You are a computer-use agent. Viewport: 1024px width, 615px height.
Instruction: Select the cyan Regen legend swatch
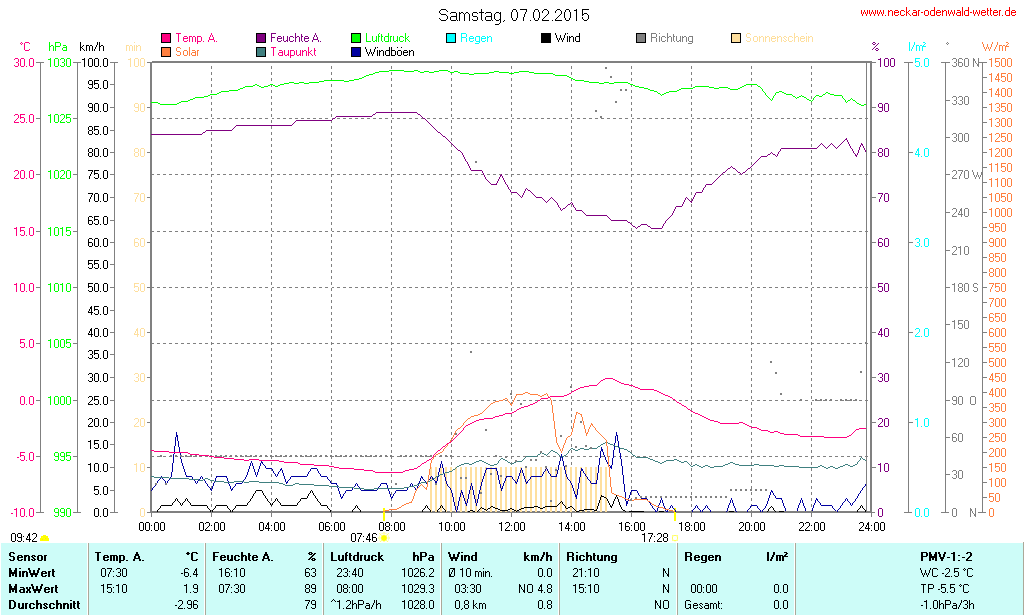(x=451, y=38)
